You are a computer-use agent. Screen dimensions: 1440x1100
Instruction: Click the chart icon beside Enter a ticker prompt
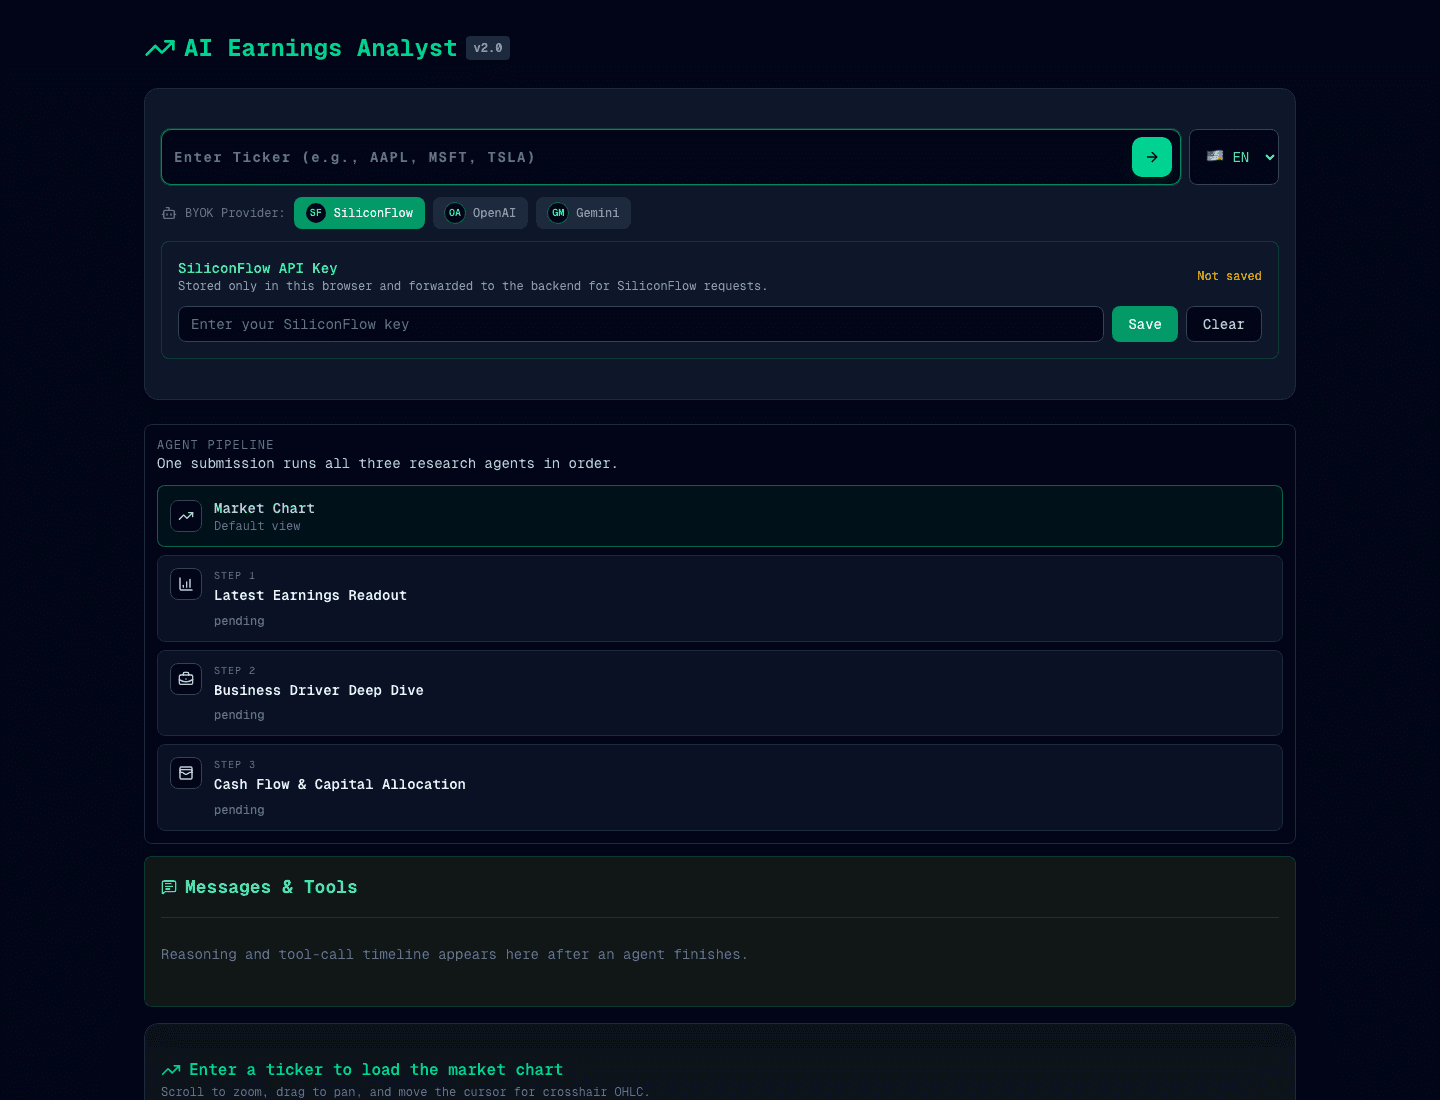click(171, 1070)
